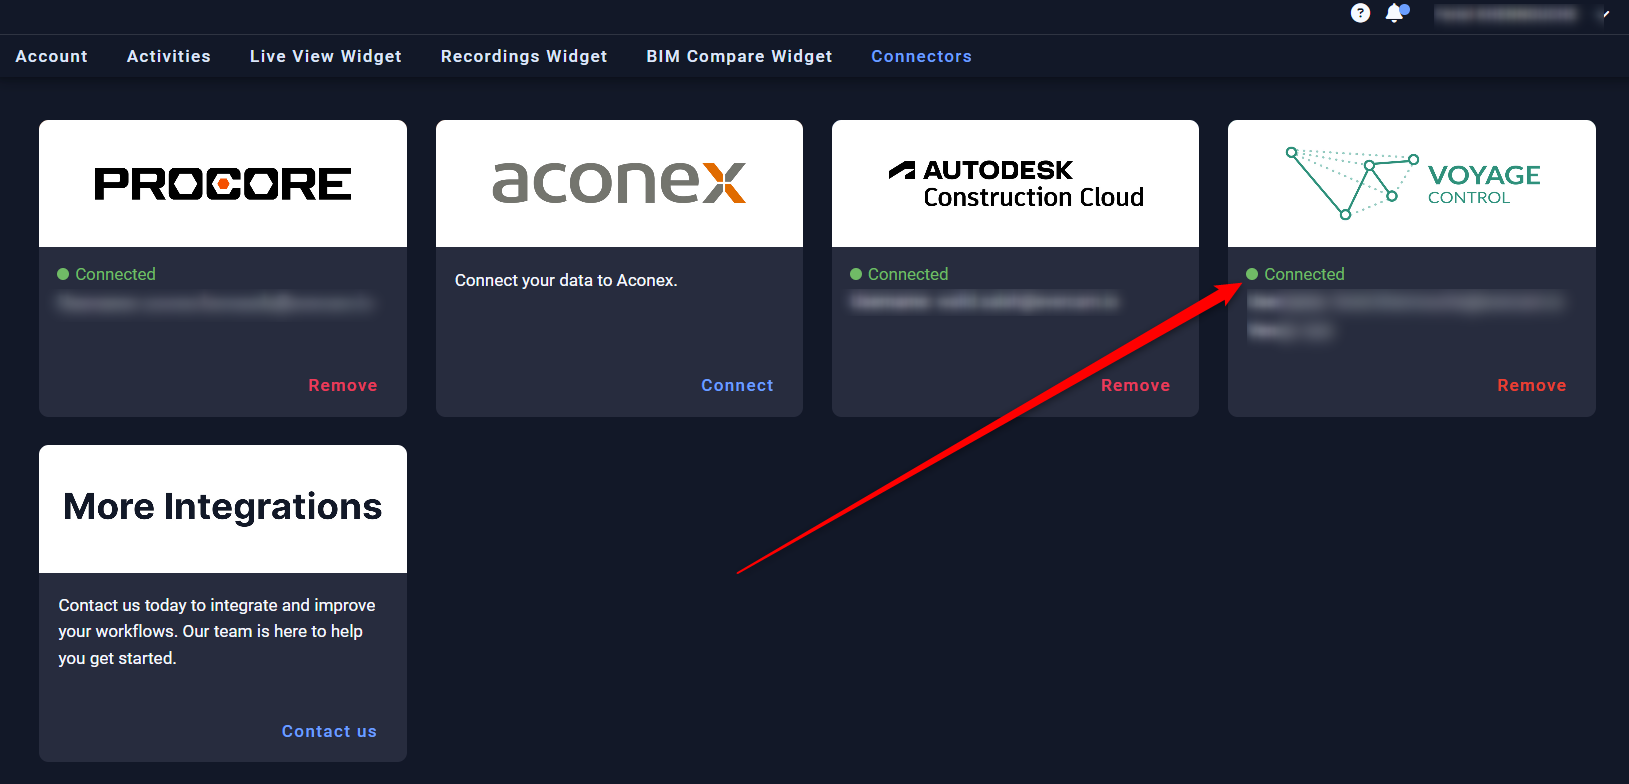The image size is (1629, 784).
Task: Select the Recordings Widget tab
Action: pos(524,56)
